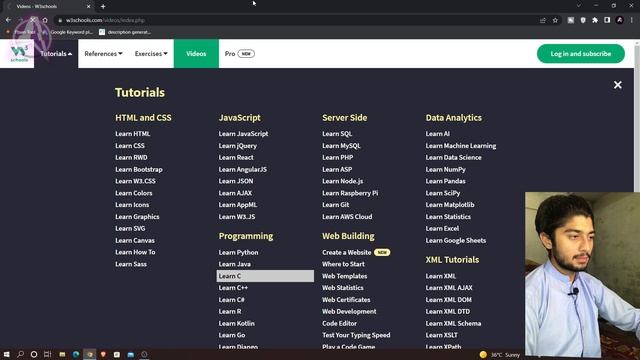The width and height of the screenshot is (640, 360).
Task: Expand the Exercises dropdown
Action: click(151, 53)
